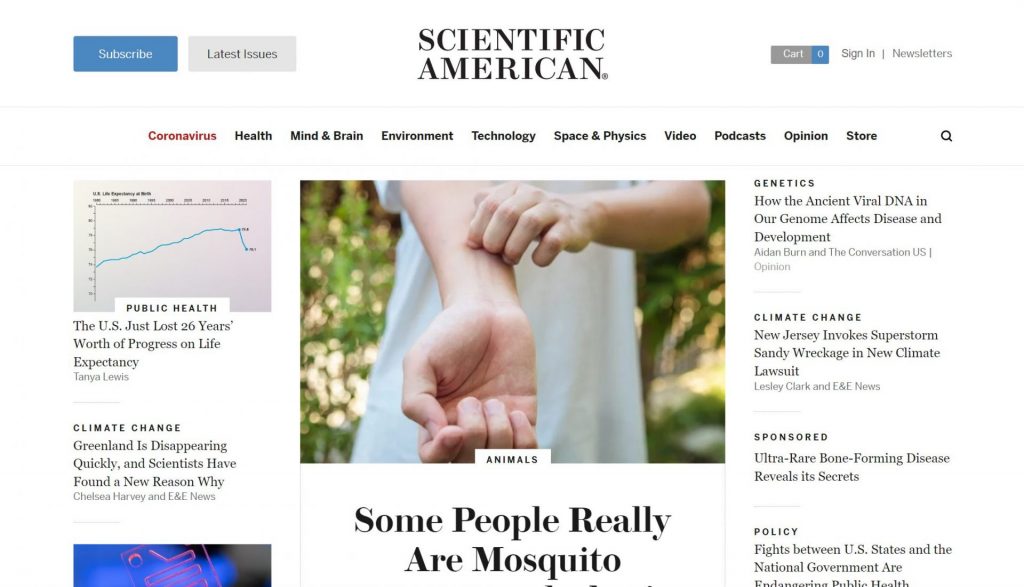Open the Cart with 0 items
Image resolution: width=1024 pixels, height=587 pixels.
pos(799,54)
